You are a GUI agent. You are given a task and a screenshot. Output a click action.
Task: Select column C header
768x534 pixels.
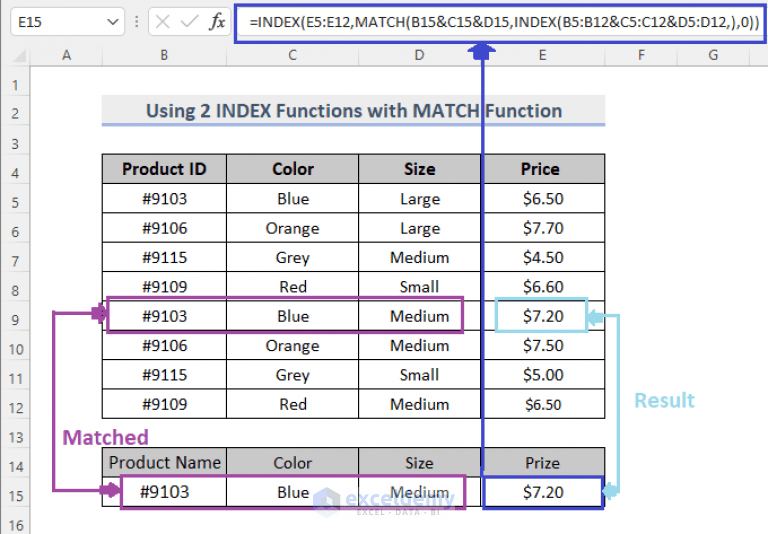click(292, 55)
